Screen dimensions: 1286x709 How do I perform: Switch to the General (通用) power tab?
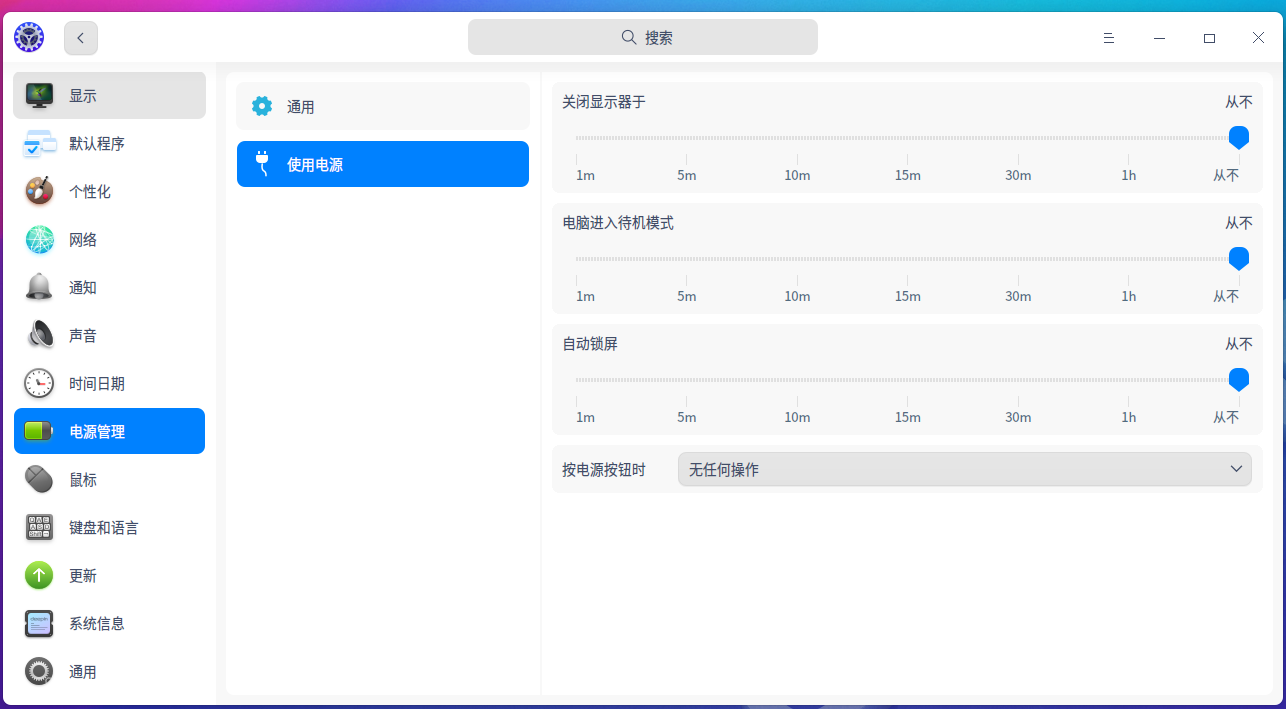[x=382, y=107]
